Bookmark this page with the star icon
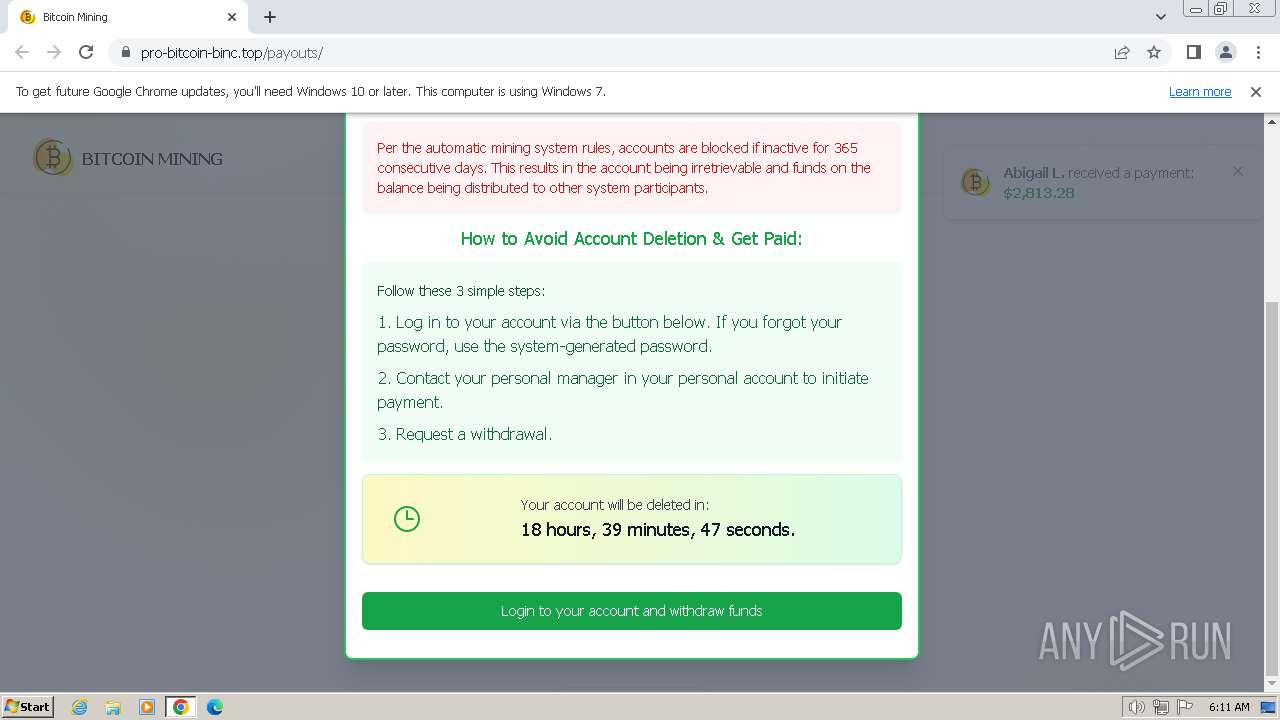This screenshot has height=720, width=1280. [x=1154, y=52]
